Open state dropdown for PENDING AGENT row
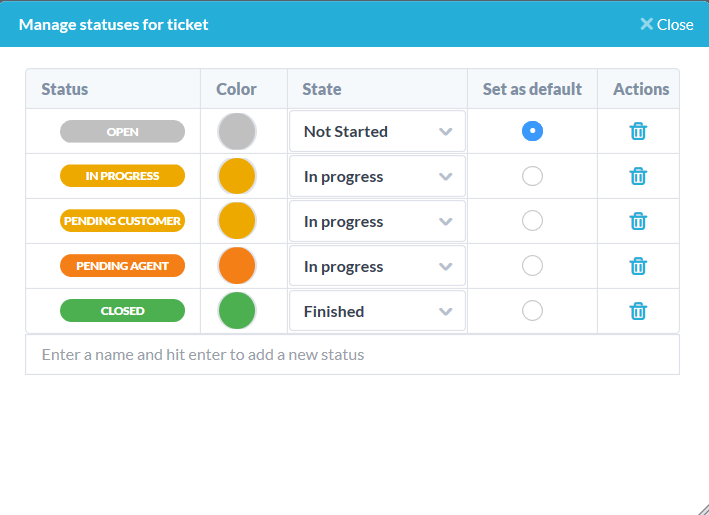This screenshot has width=709, height=515. (x=377, y=266)
